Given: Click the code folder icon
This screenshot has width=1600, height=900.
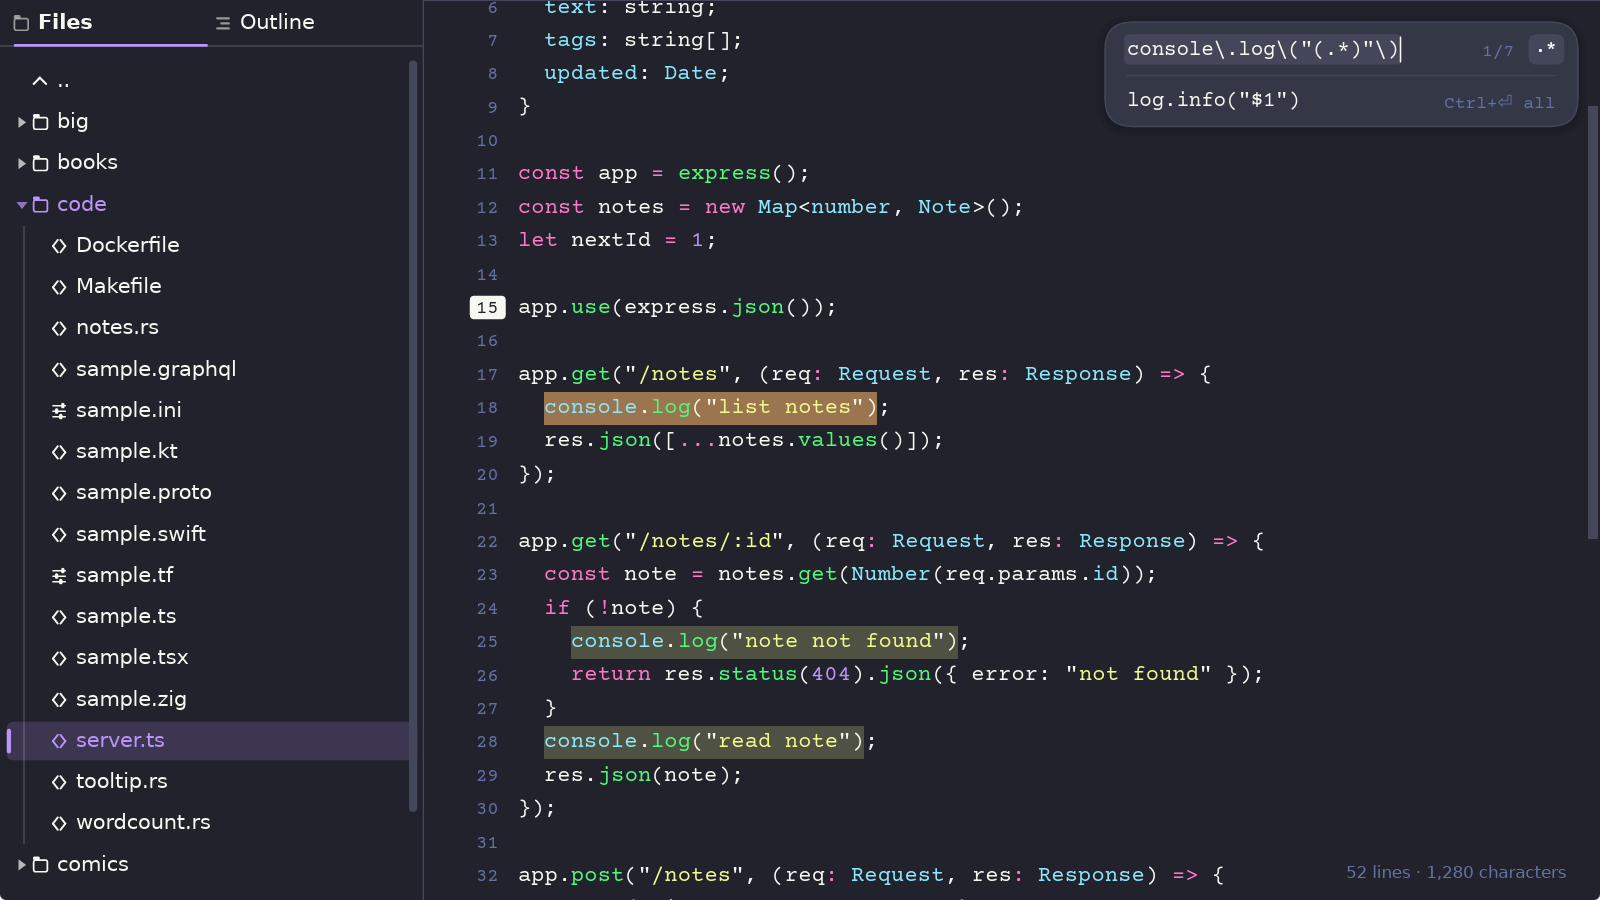Looking at the screenshot, I should (x=41, y=204).
